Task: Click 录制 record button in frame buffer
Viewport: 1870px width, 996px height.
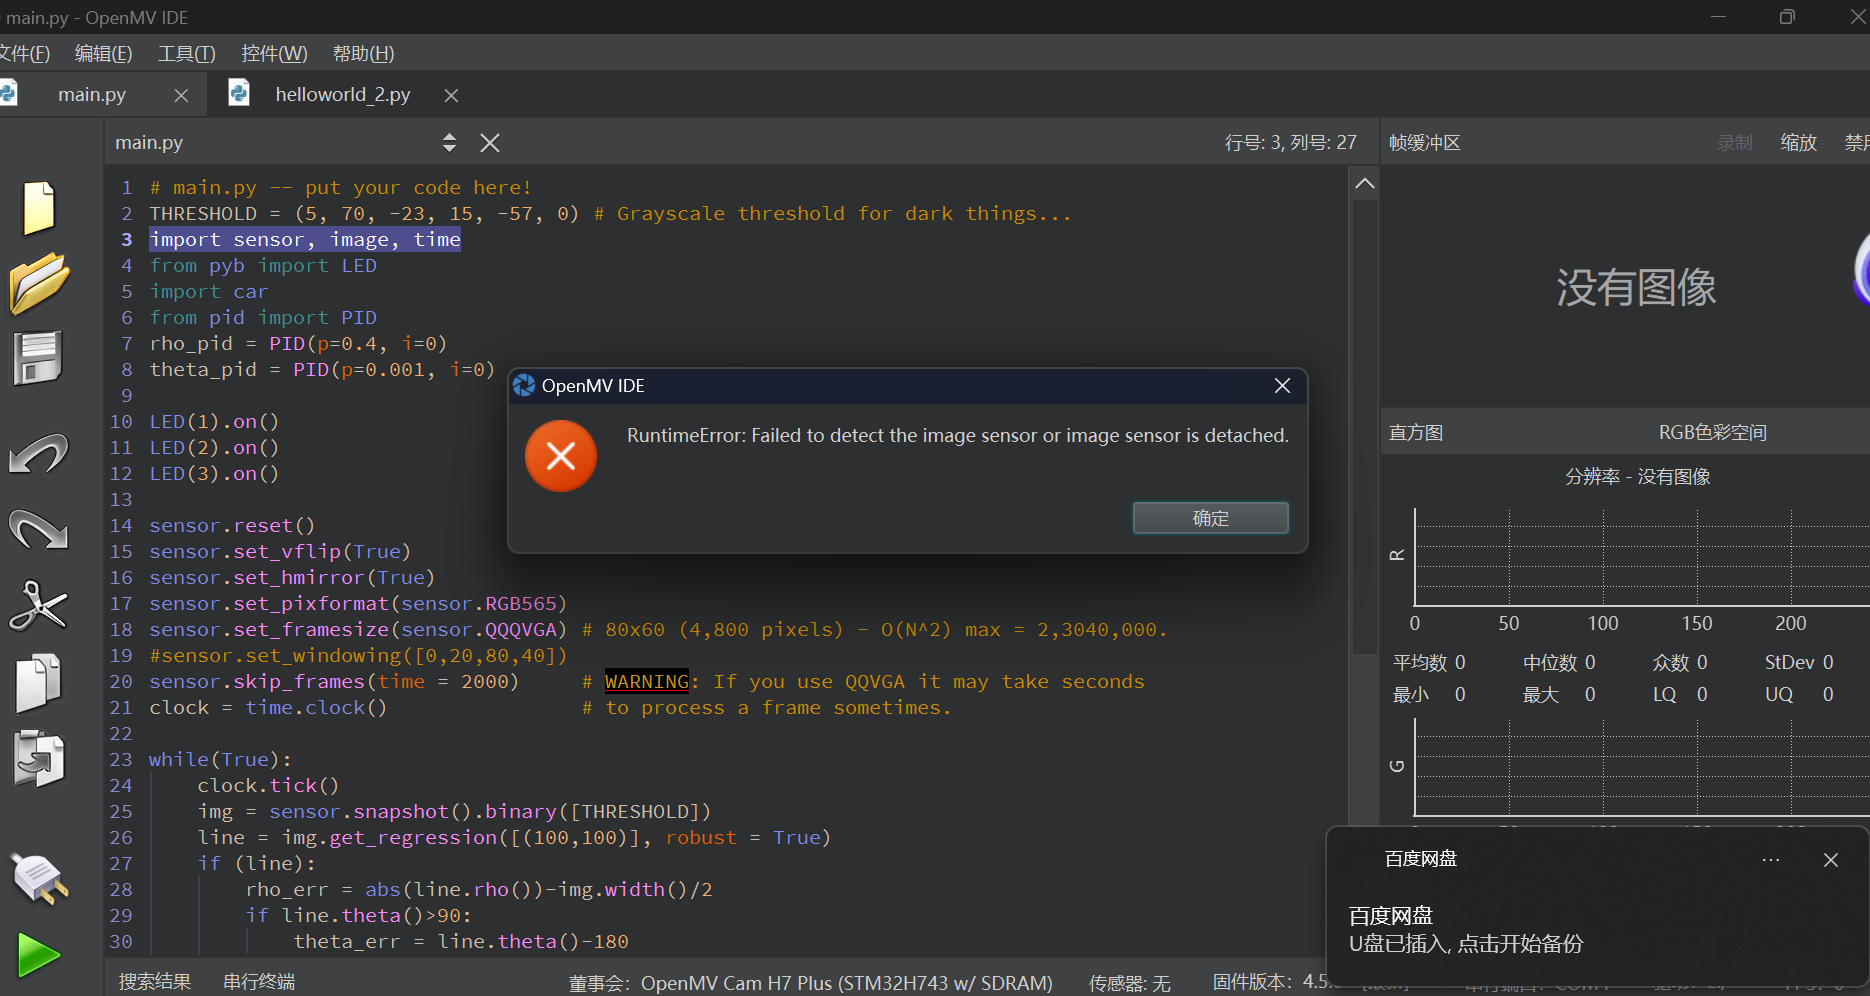Action: click(1735, 143)
